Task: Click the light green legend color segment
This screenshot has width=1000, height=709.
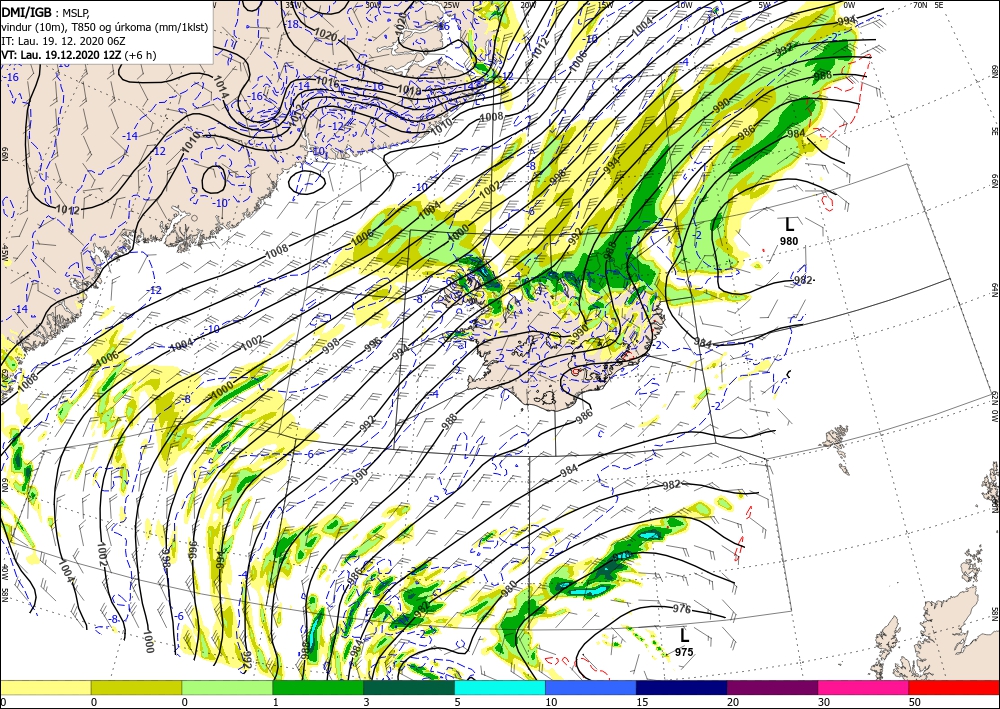Action: [x=227, y=687]
